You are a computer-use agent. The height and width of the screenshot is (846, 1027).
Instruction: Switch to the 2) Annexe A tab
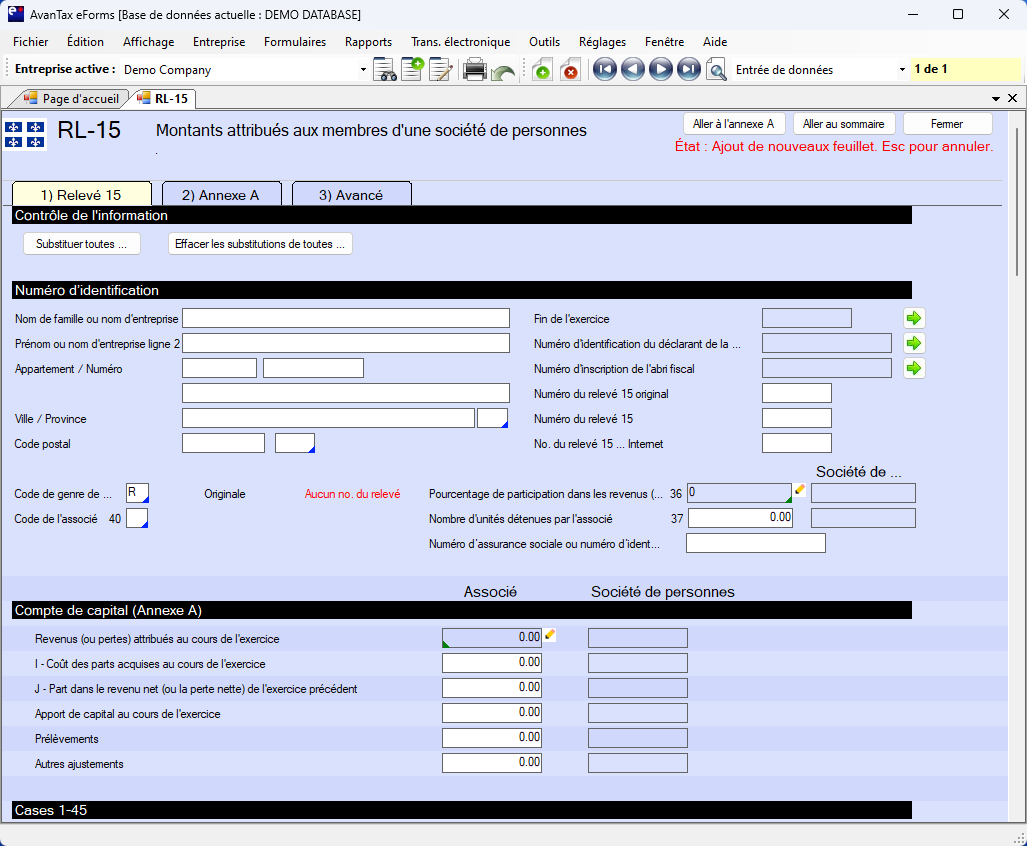pyautogui.click(x=221, y=195)
